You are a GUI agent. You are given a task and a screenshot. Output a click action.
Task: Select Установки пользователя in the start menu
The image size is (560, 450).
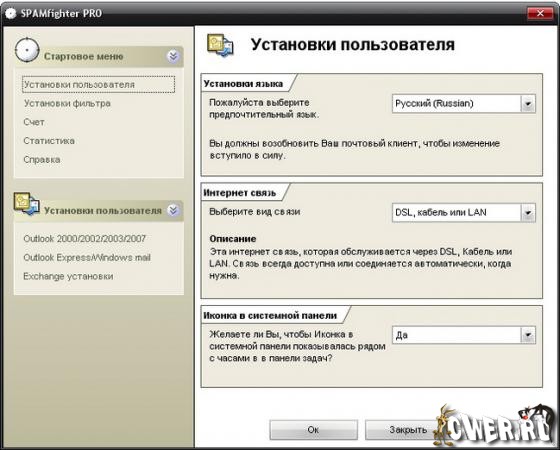99,85
